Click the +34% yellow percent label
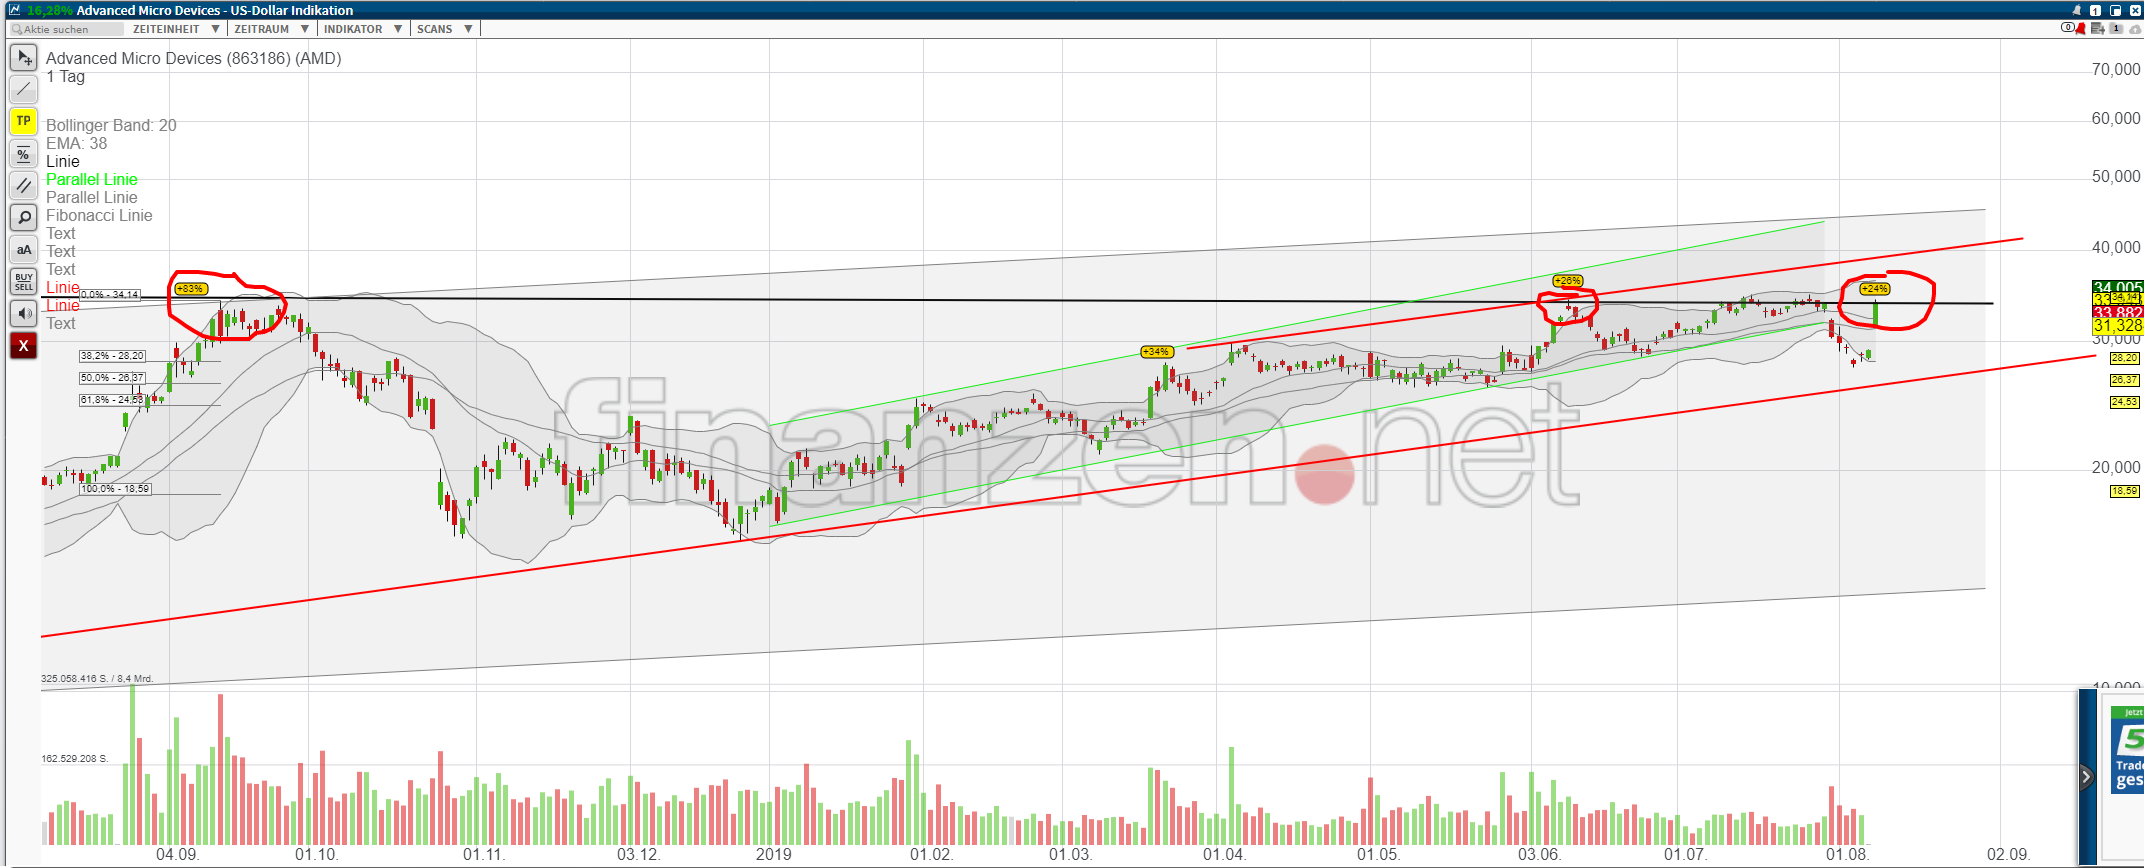The image size is (2144, 868). (1156, 352)
